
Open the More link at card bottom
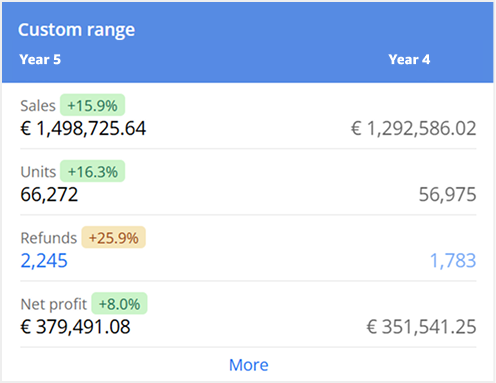point(249,365)
